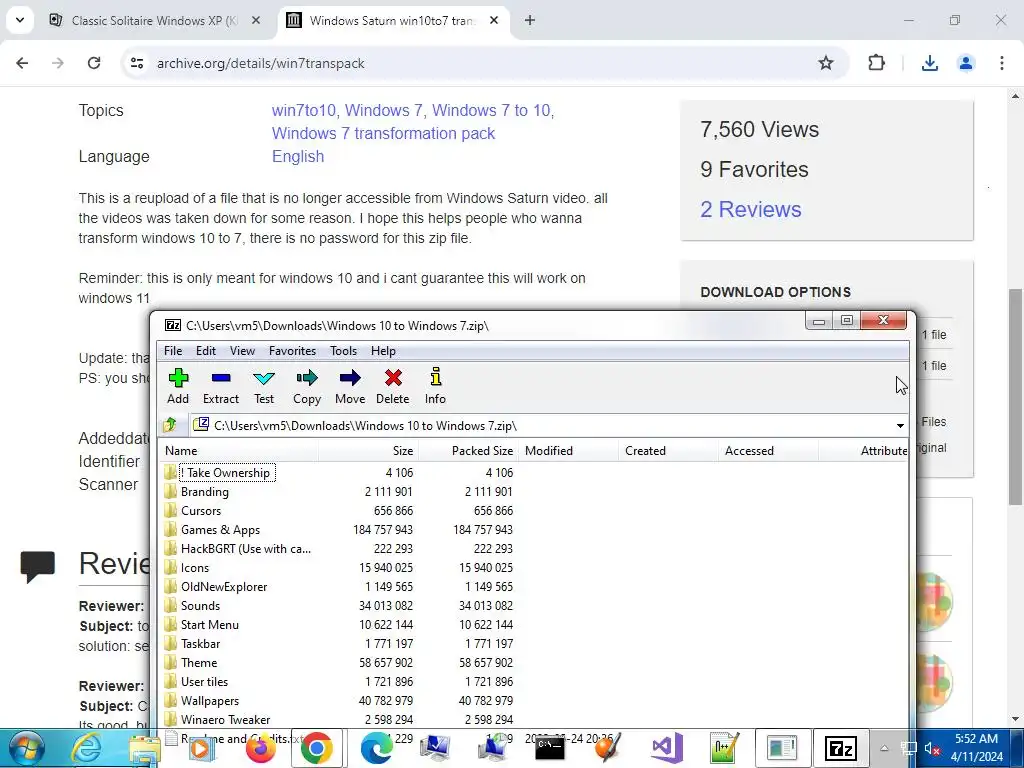The height and width of the screenshot is (768, 1024).
Task: Sort the file list by Name column
Action: pyautogui.click(x=238, y=451)
